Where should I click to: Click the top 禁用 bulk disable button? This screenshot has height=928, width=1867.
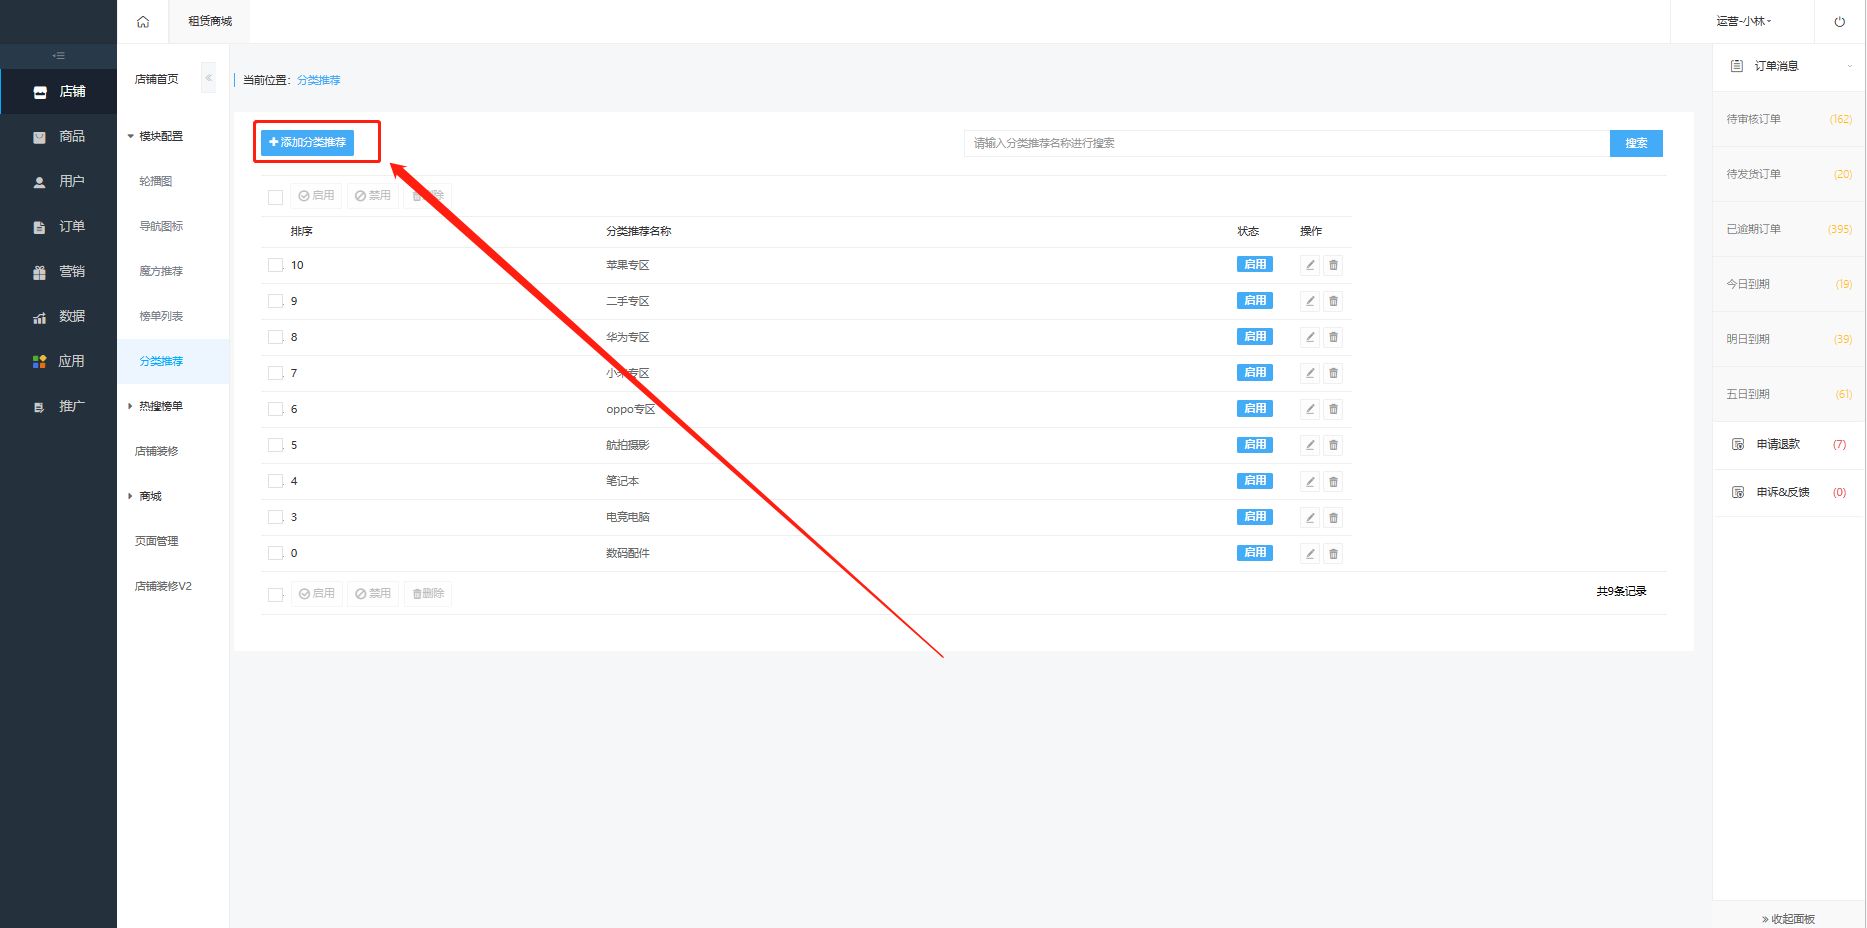[373, 196]
